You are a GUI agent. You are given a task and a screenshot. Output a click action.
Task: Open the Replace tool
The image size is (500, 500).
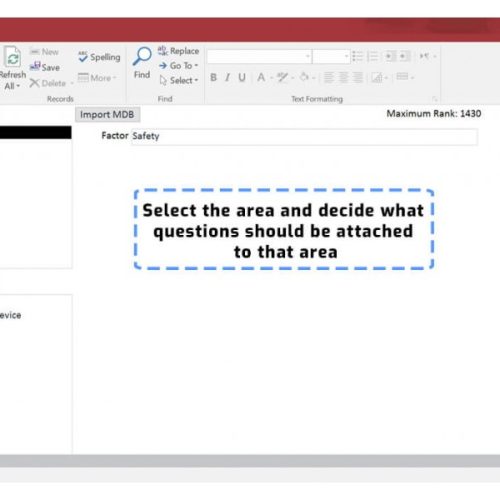[x=178, y=51]
